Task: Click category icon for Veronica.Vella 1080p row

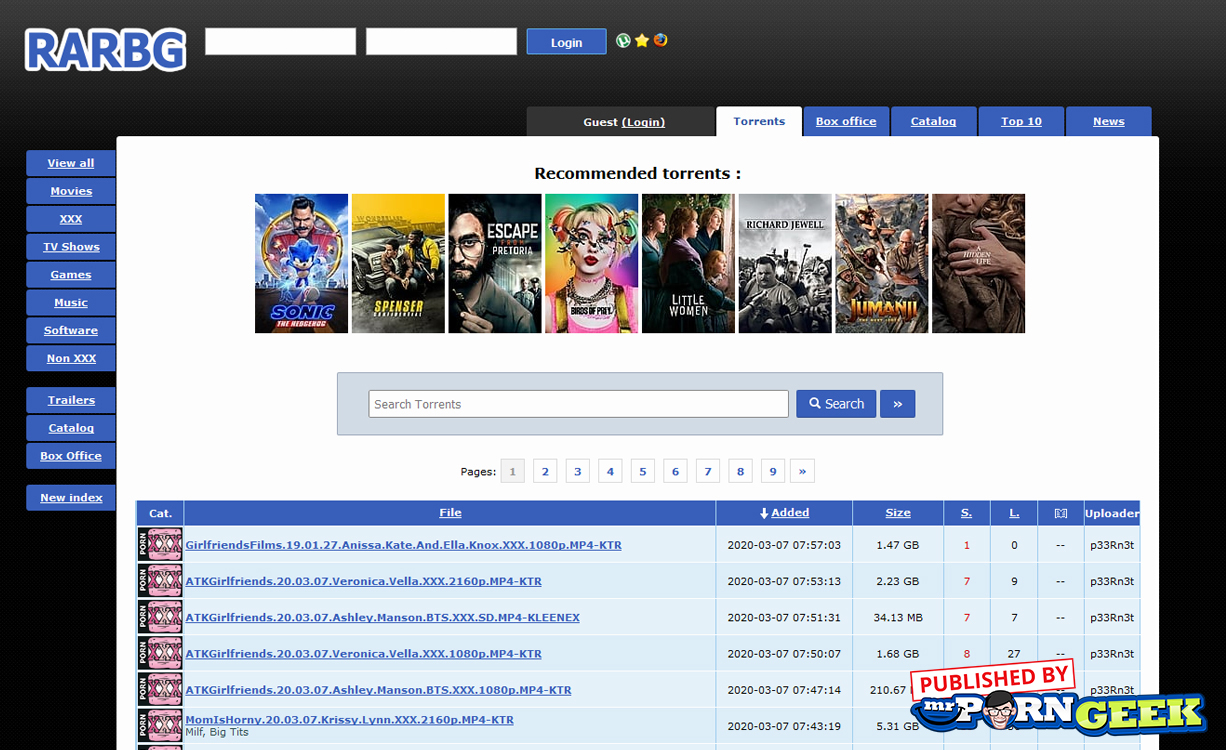Action: [160, 653]
